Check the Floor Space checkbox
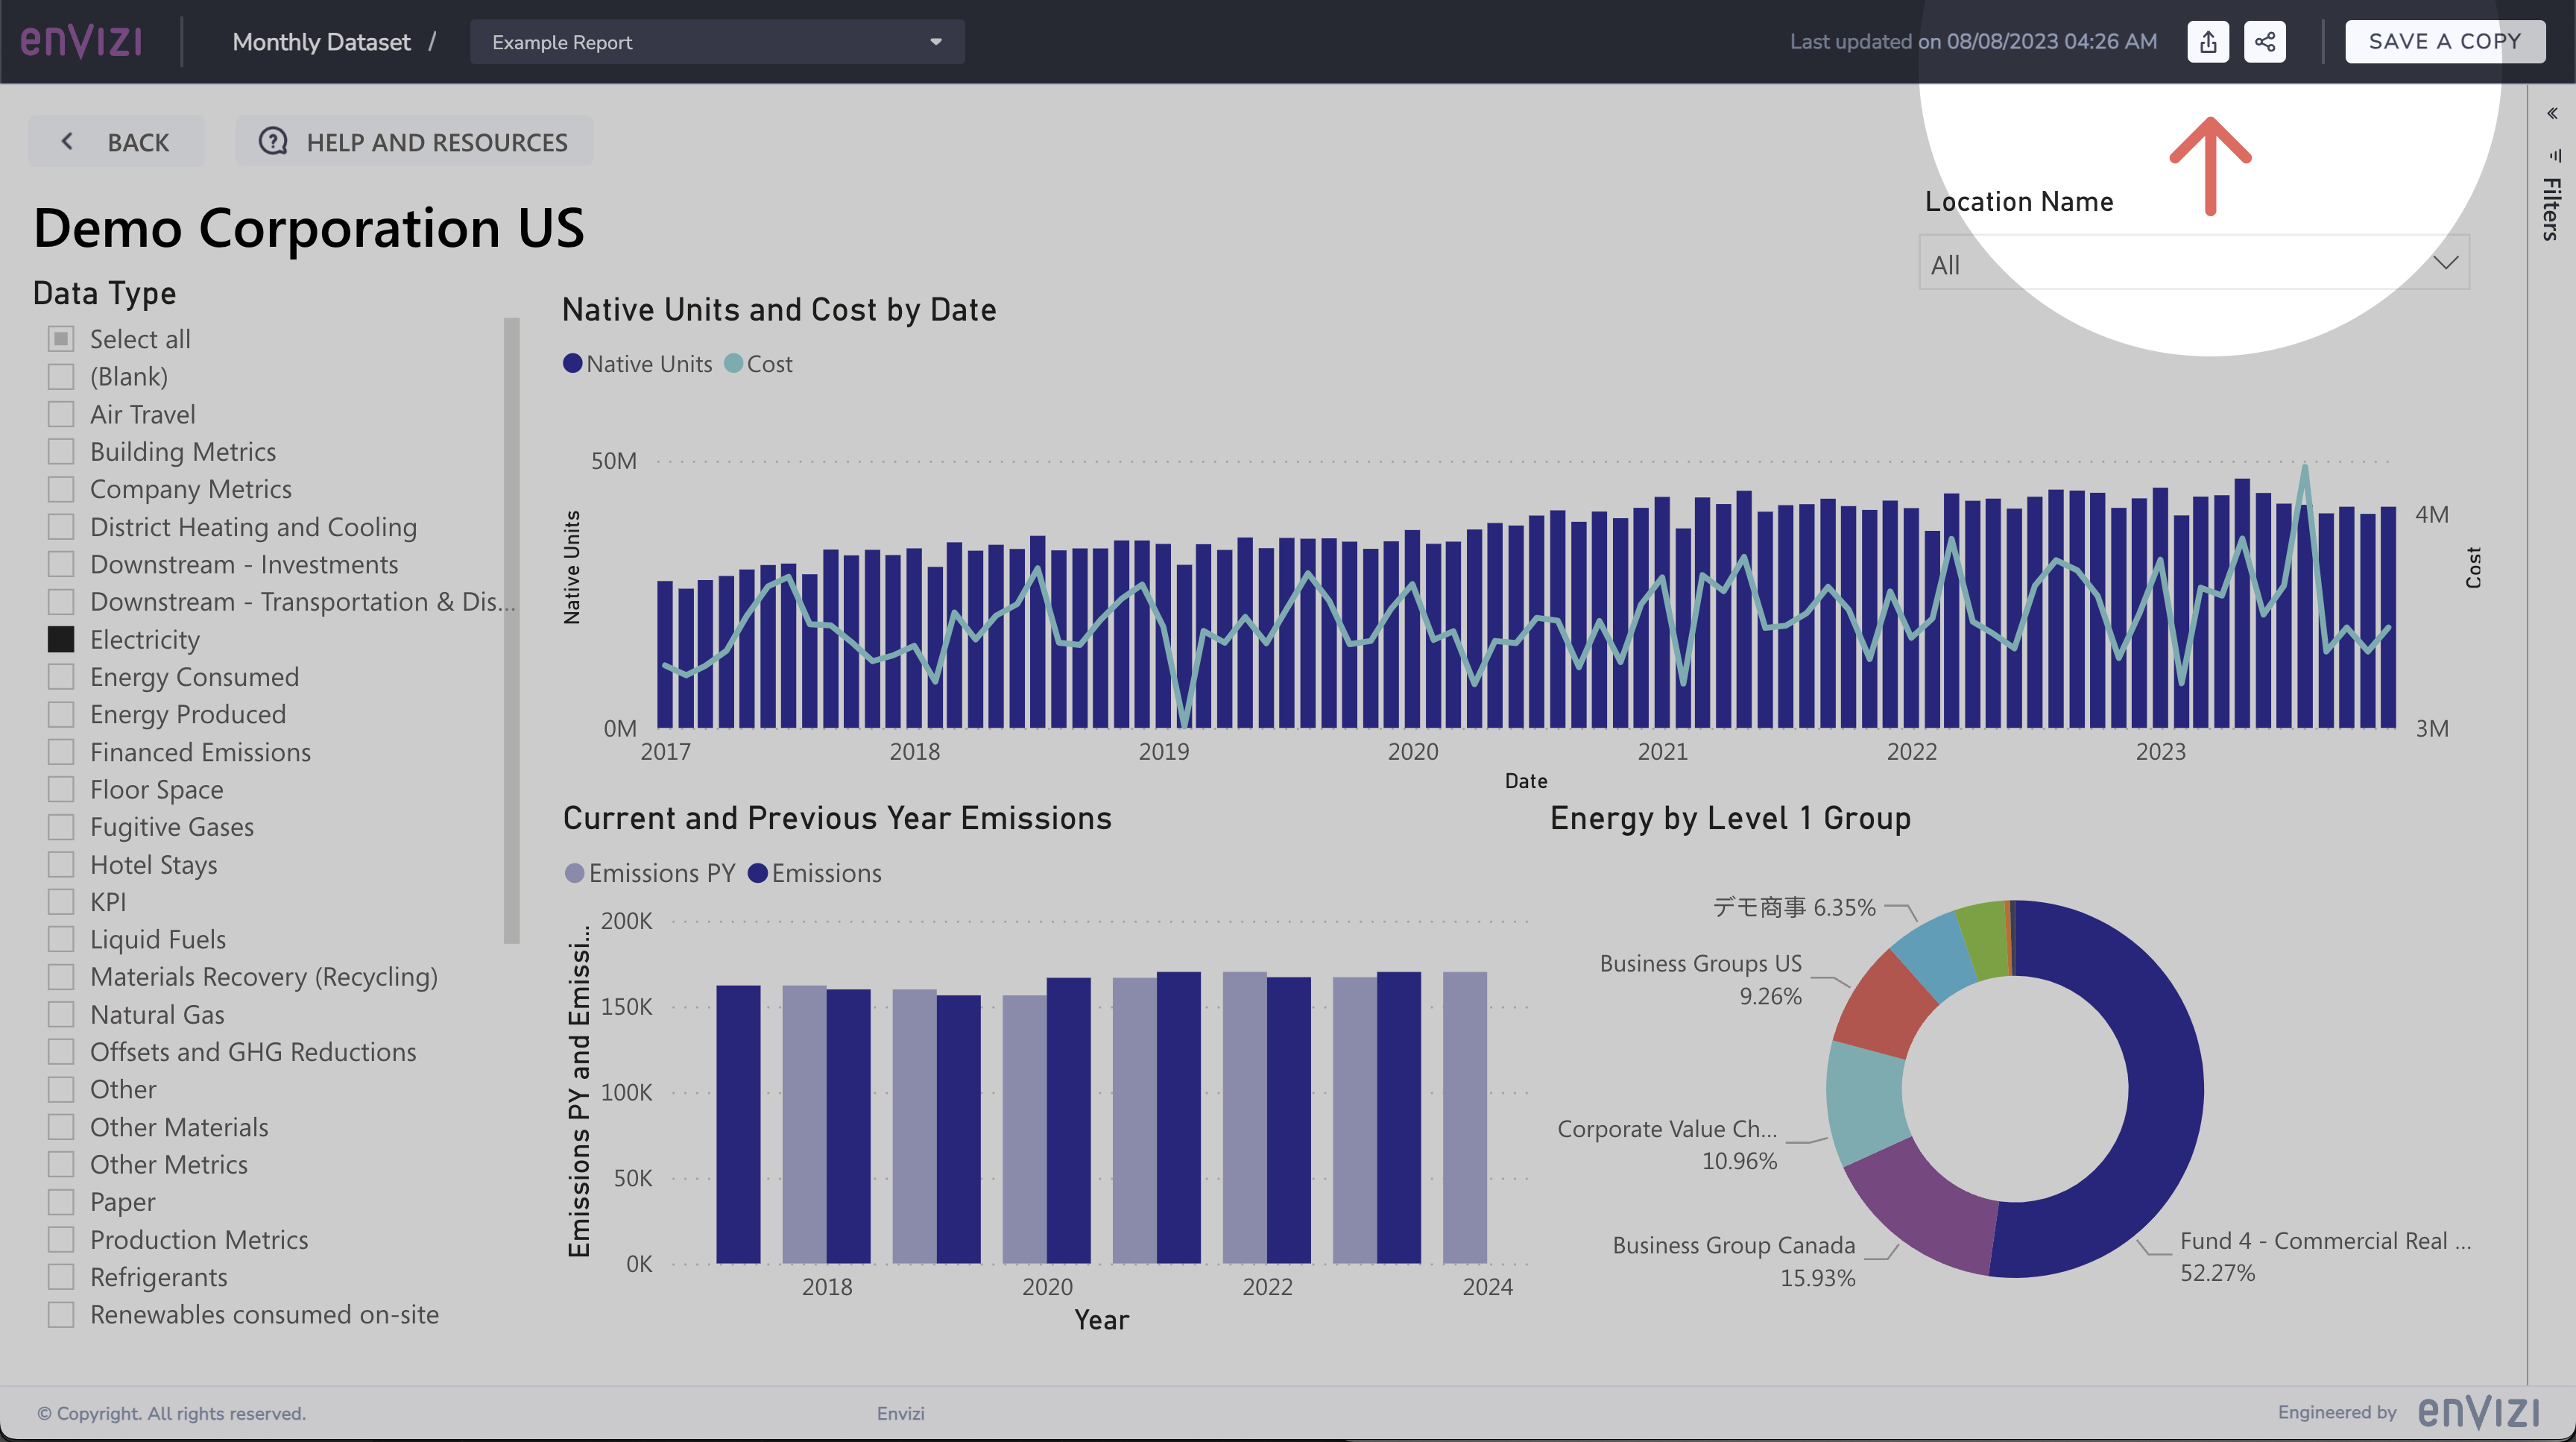Image resolution: width=2576 pixels, height=1442 pixels. (61, 789)
